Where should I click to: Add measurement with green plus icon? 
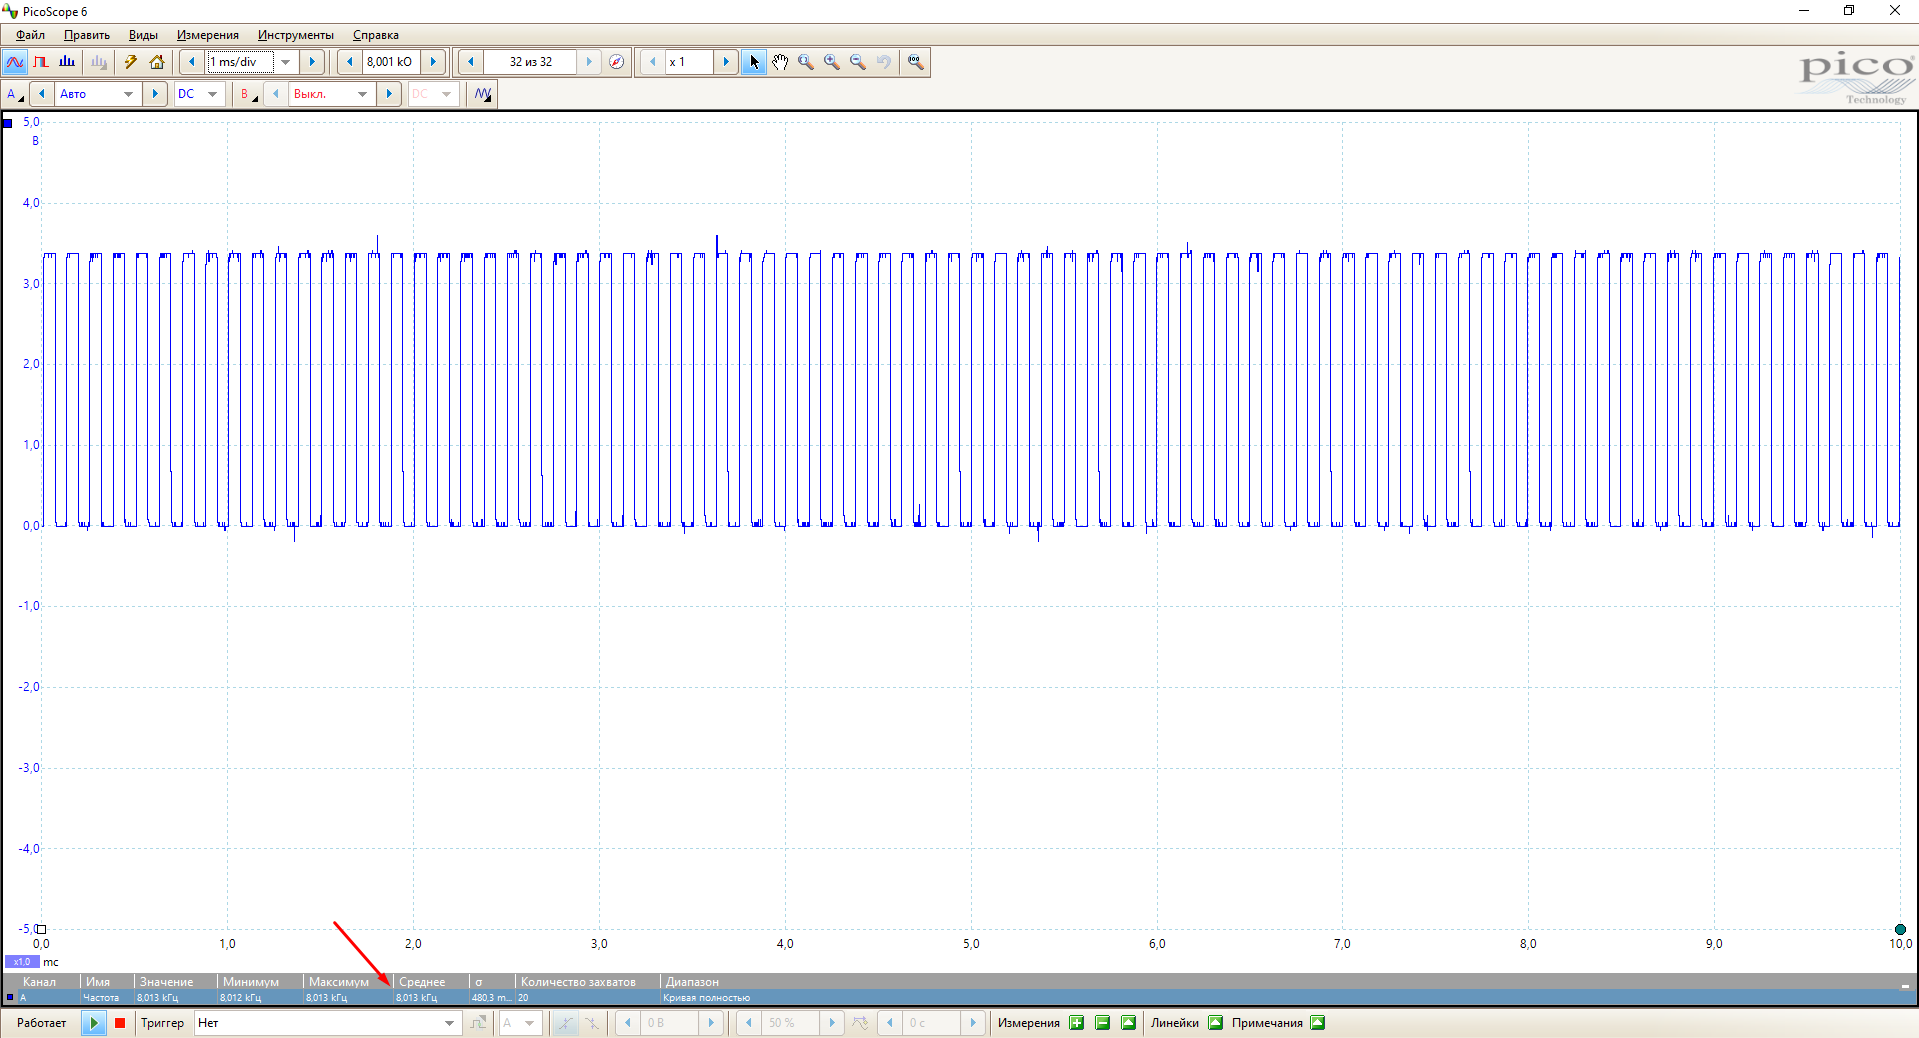click(1077, 1023)
